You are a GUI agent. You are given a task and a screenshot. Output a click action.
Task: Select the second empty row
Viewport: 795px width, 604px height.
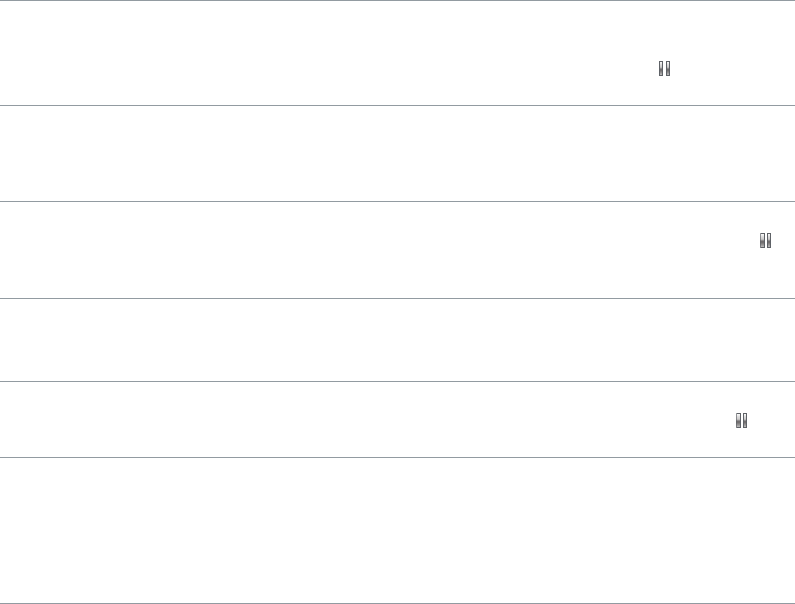click(300, 154)
